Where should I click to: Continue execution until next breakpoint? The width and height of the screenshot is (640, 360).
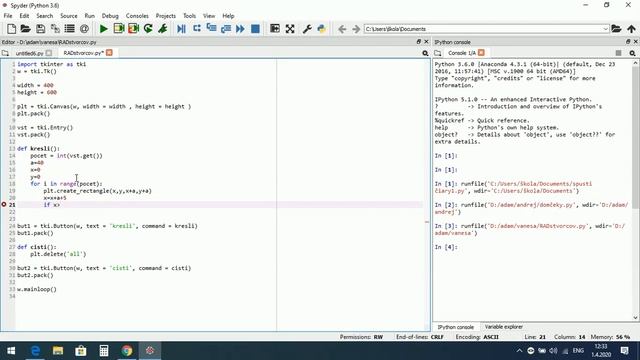(240, 29)
